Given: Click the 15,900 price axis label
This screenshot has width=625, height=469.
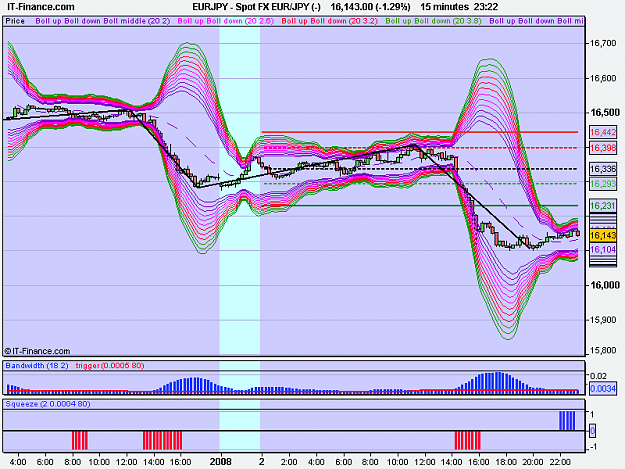Looking at the screenshot, I should click(603, 320).
